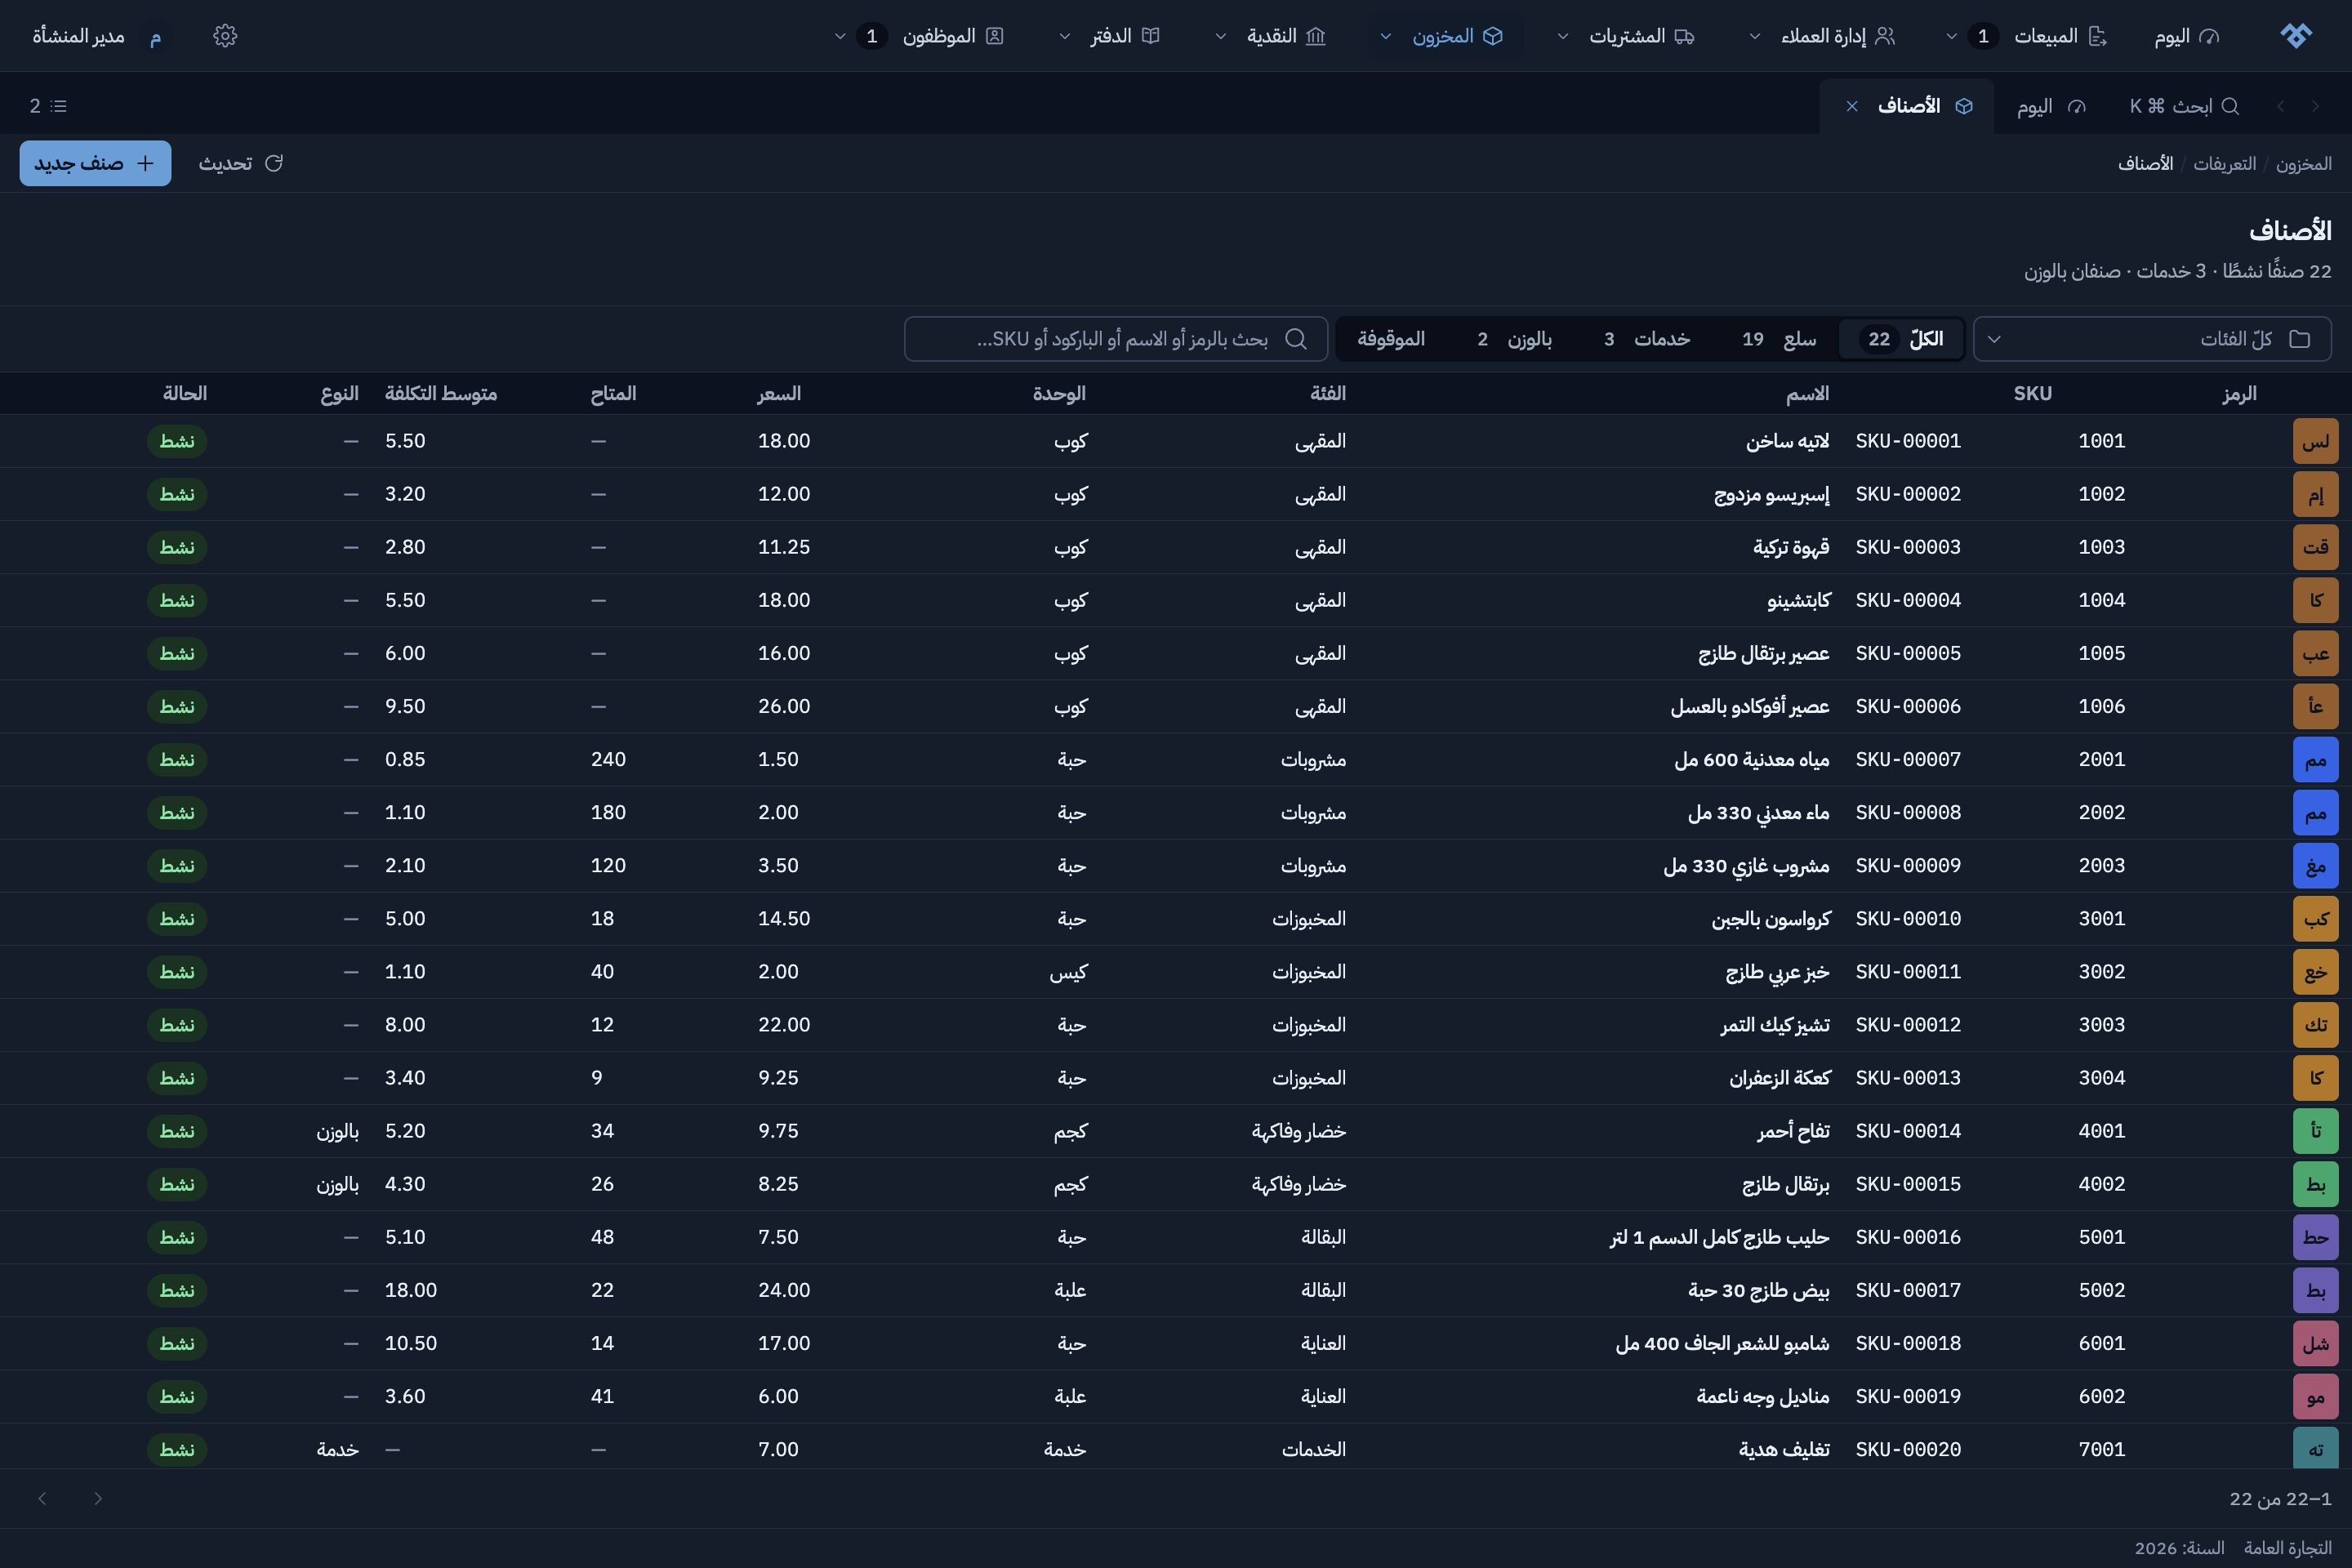The width and height of the screenshot is (2352, 1568).
Task: Go to the previous page arrow in the footer
Action: pyautogui.click(x=98, y=1498)
